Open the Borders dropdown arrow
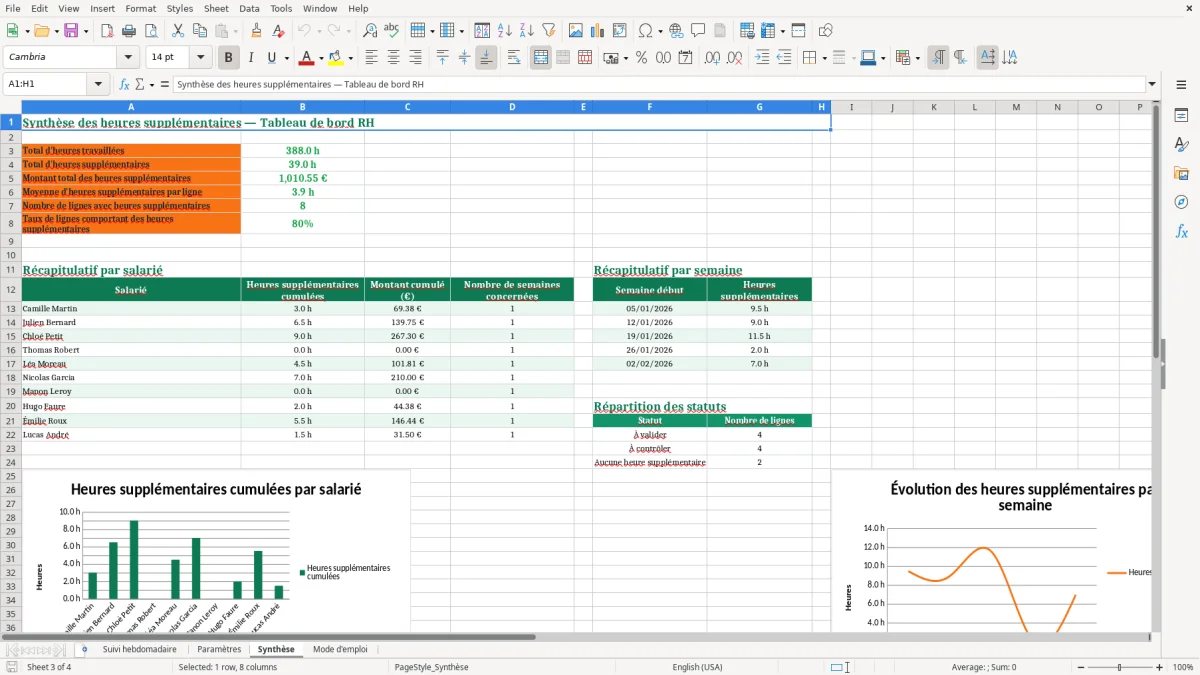This screenshot has width=1200, height=675. pos(824,57)
